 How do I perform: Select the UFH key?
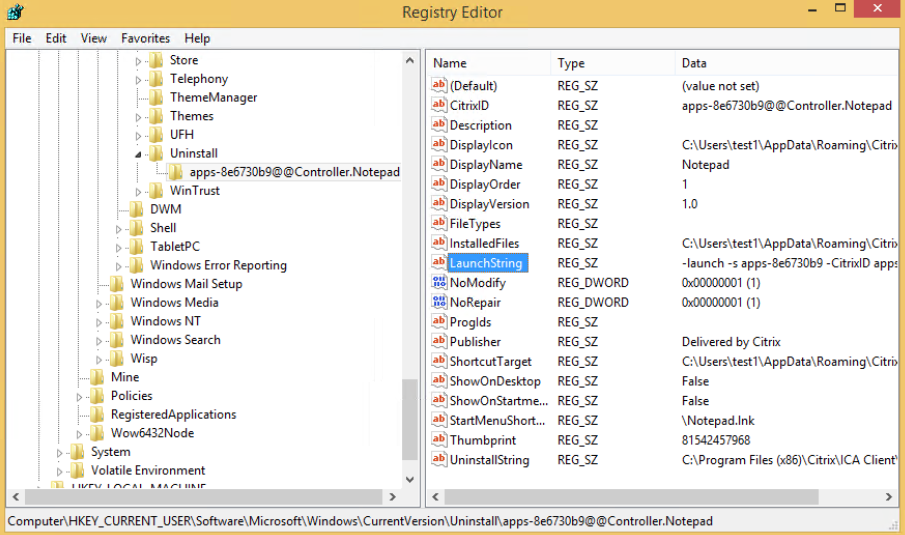(x=182, y=134)
